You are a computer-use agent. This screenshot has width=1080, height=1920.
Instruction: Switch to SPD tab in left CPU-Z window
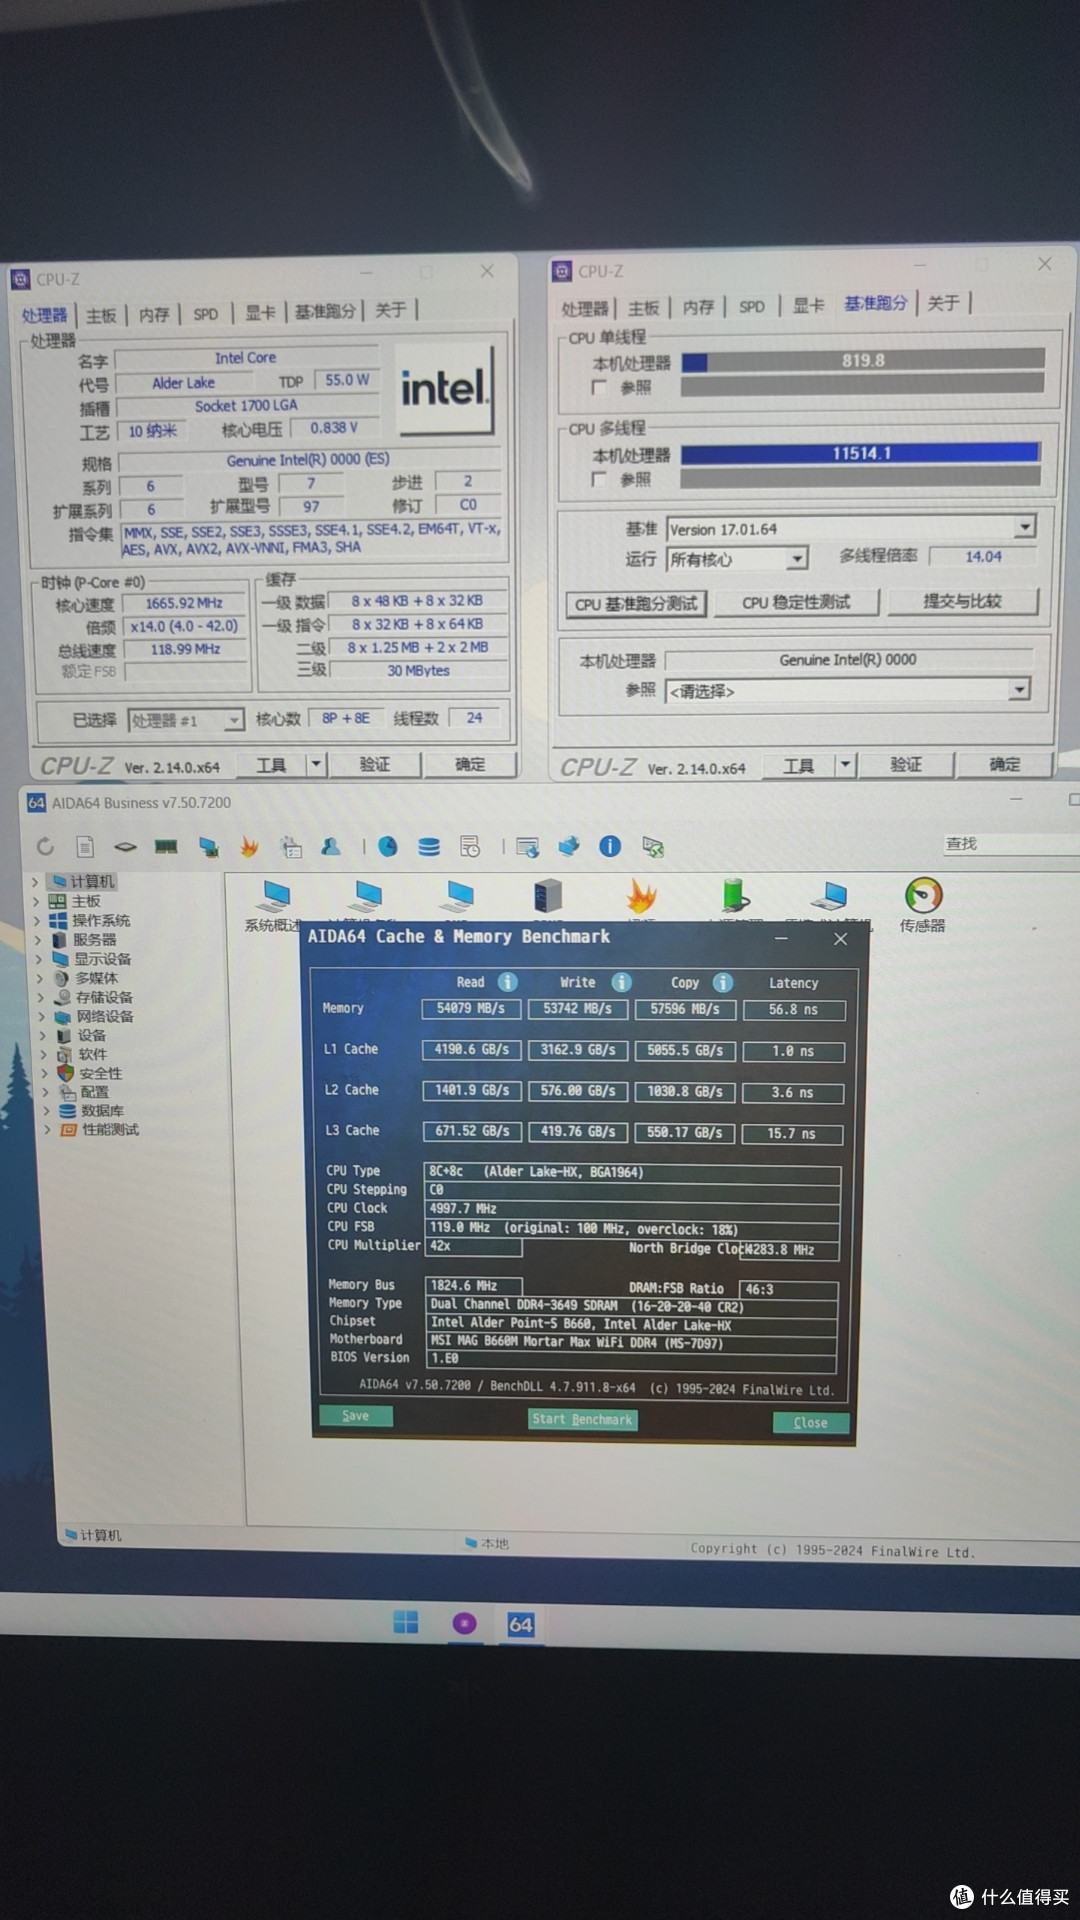click(206, 314)
